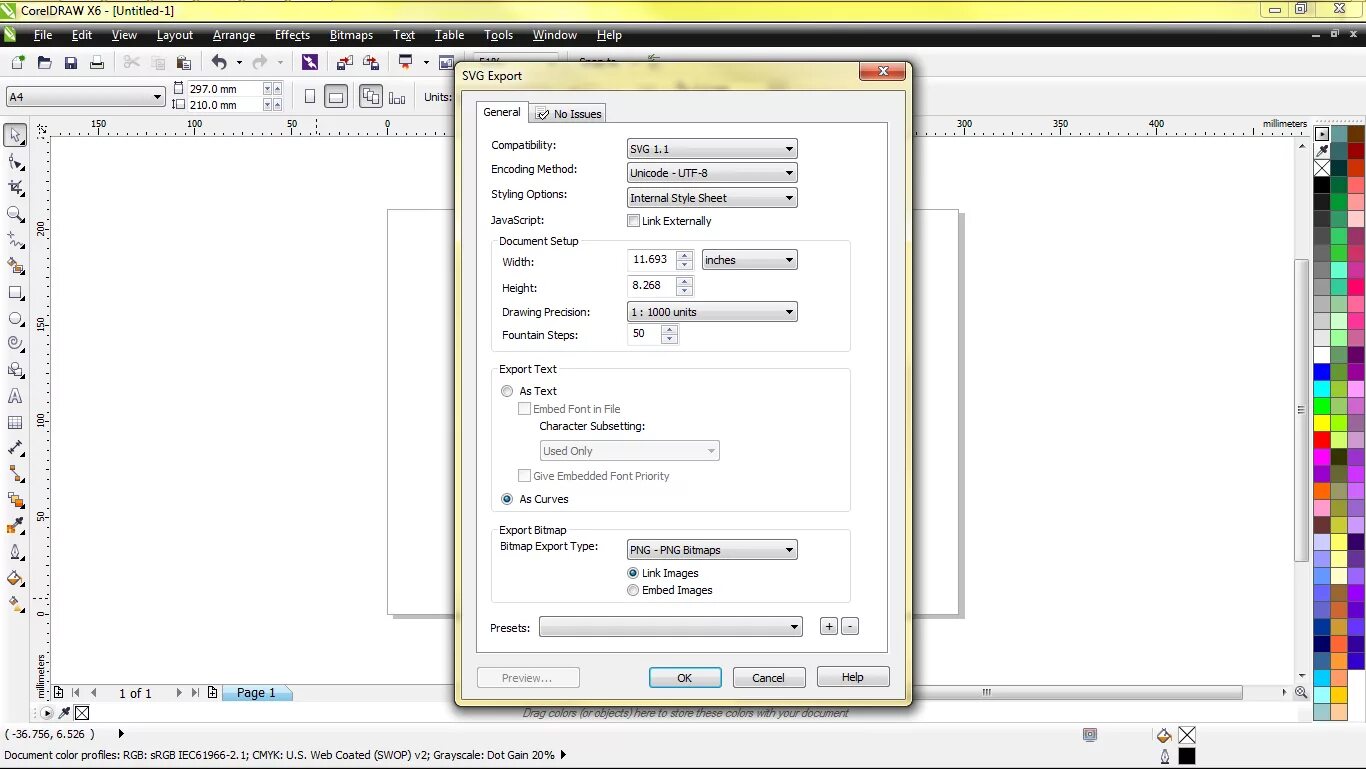Open the Drawing Precision dropdown
Image resolution: width=1366 pixels, height=769 pixels.
(x=712, y=312)
